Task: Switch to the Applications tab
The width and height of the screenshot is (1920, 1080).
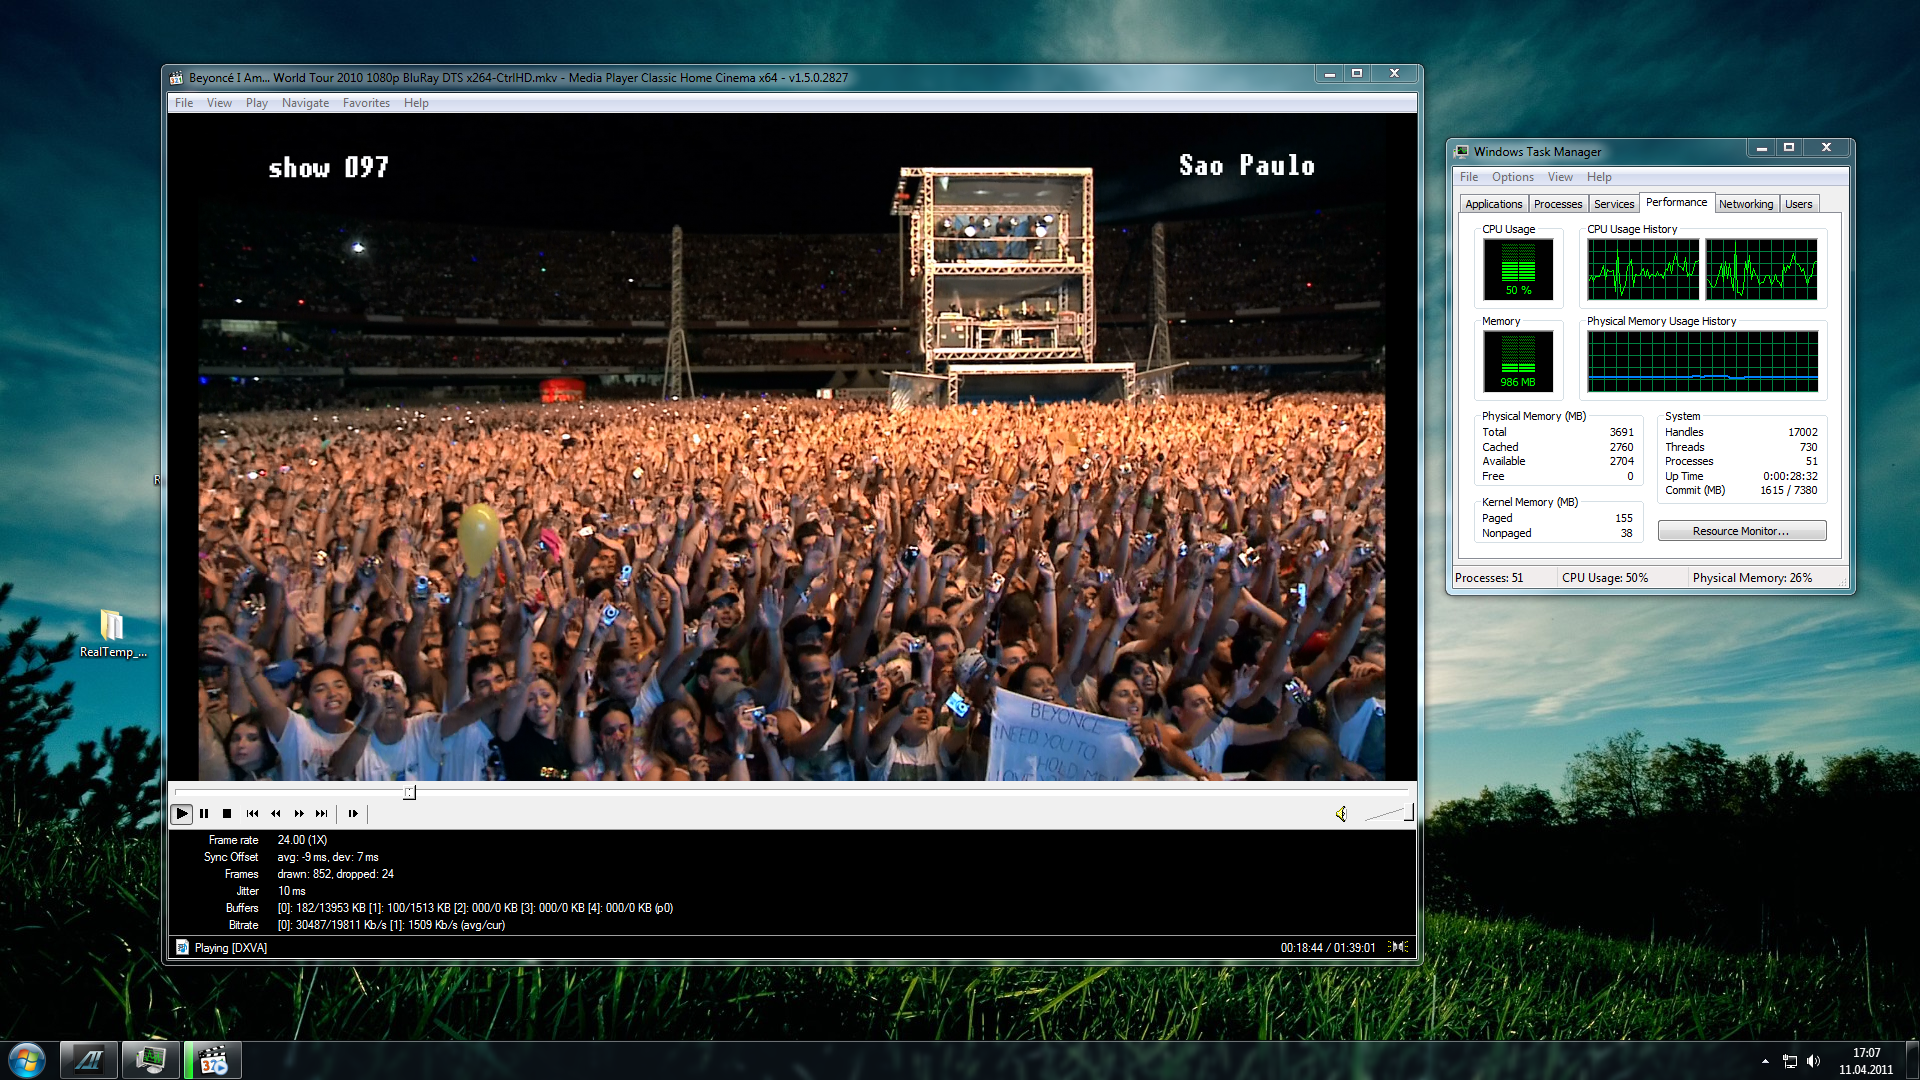Action: (1493, 204)
